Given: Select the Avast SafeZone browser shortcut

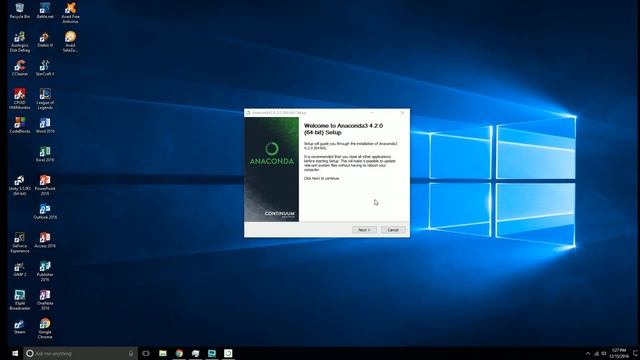Looking at the screenshot, I should 70,42.
